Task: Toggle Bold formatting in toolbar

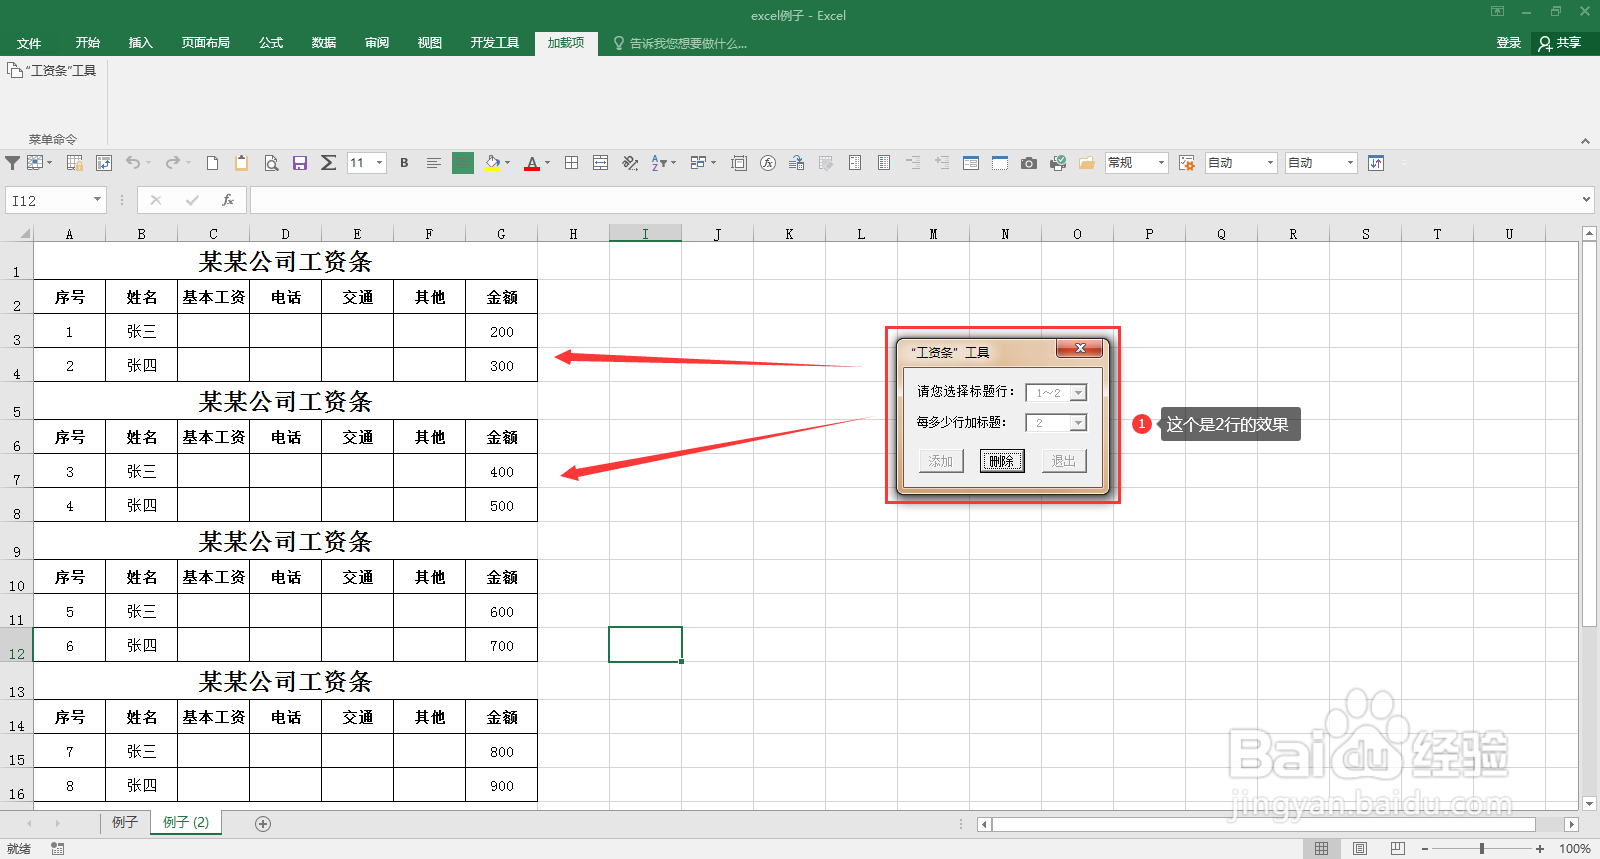Action: point(404,163)
